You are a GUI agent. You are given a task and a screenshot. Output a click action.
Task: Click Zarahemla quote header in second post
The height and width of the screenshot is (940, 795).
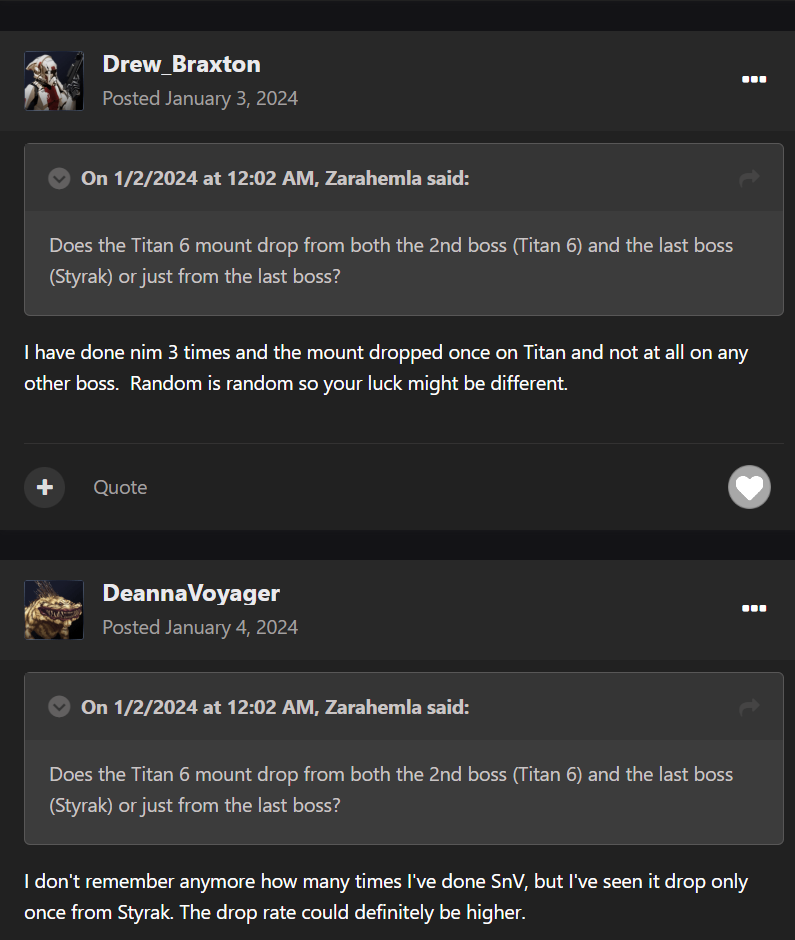275,707
